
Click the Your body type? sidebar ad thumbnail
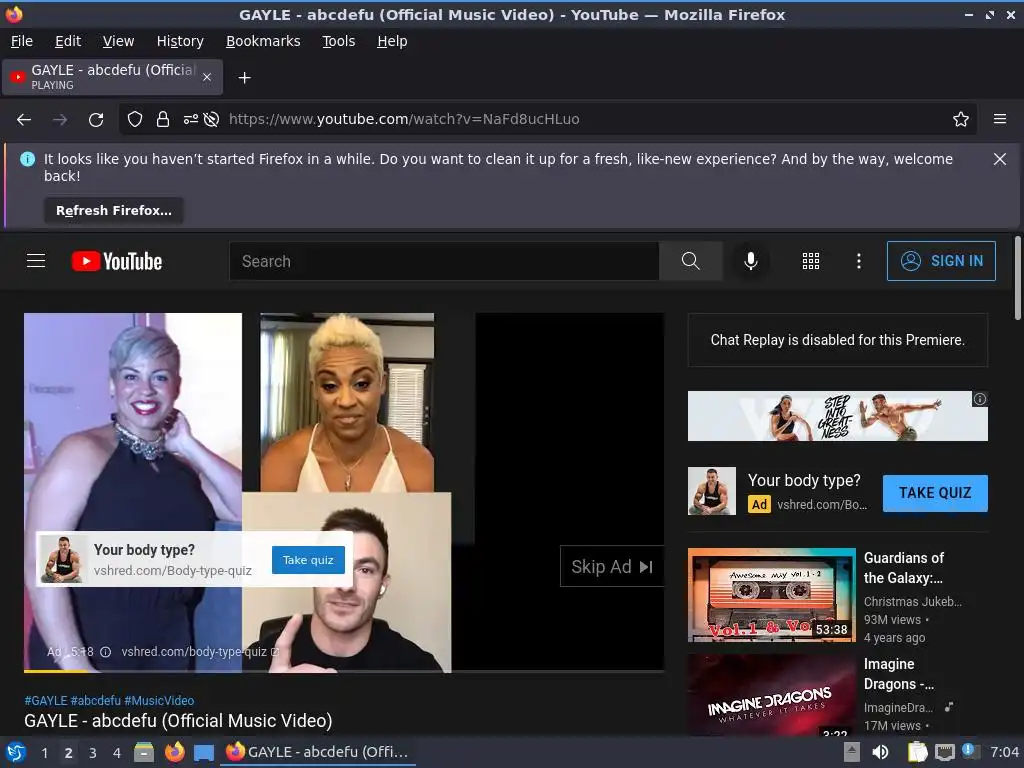coord(712,491)
